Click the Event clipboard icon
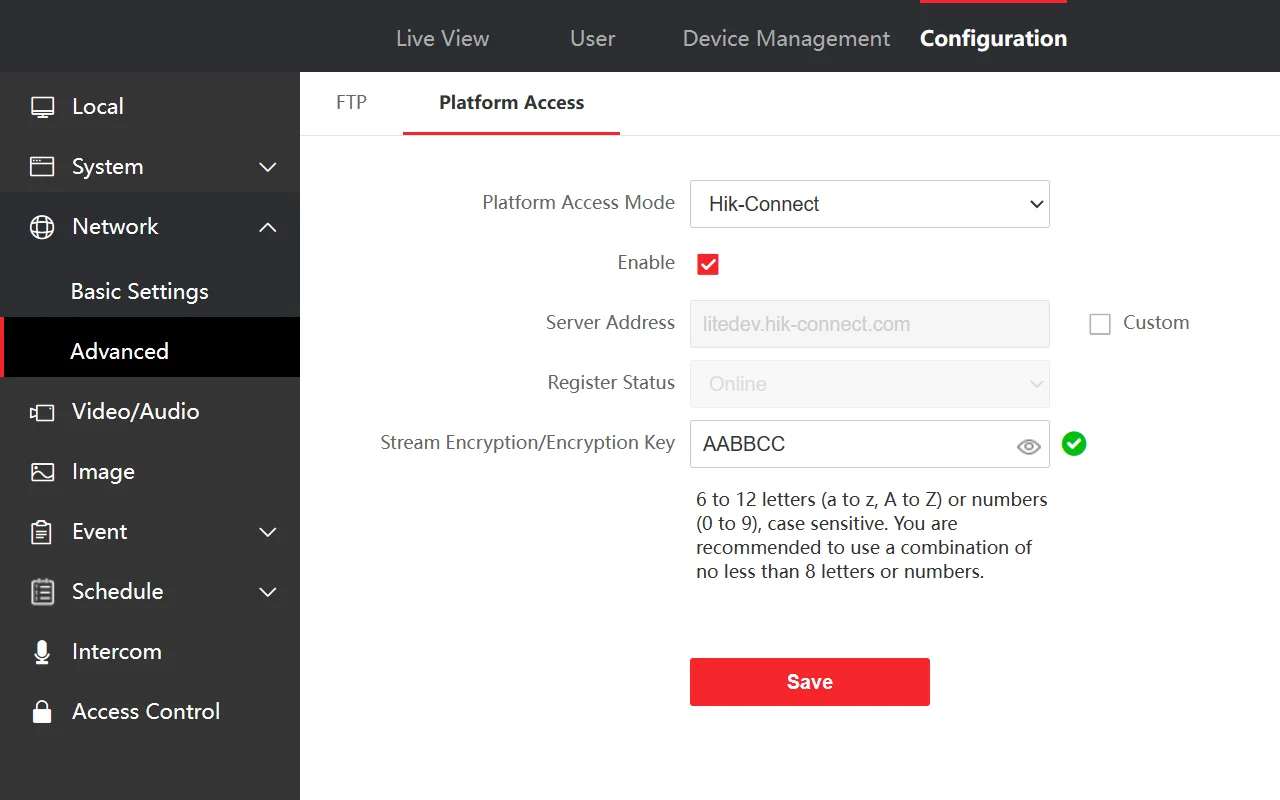 (42, 532)
